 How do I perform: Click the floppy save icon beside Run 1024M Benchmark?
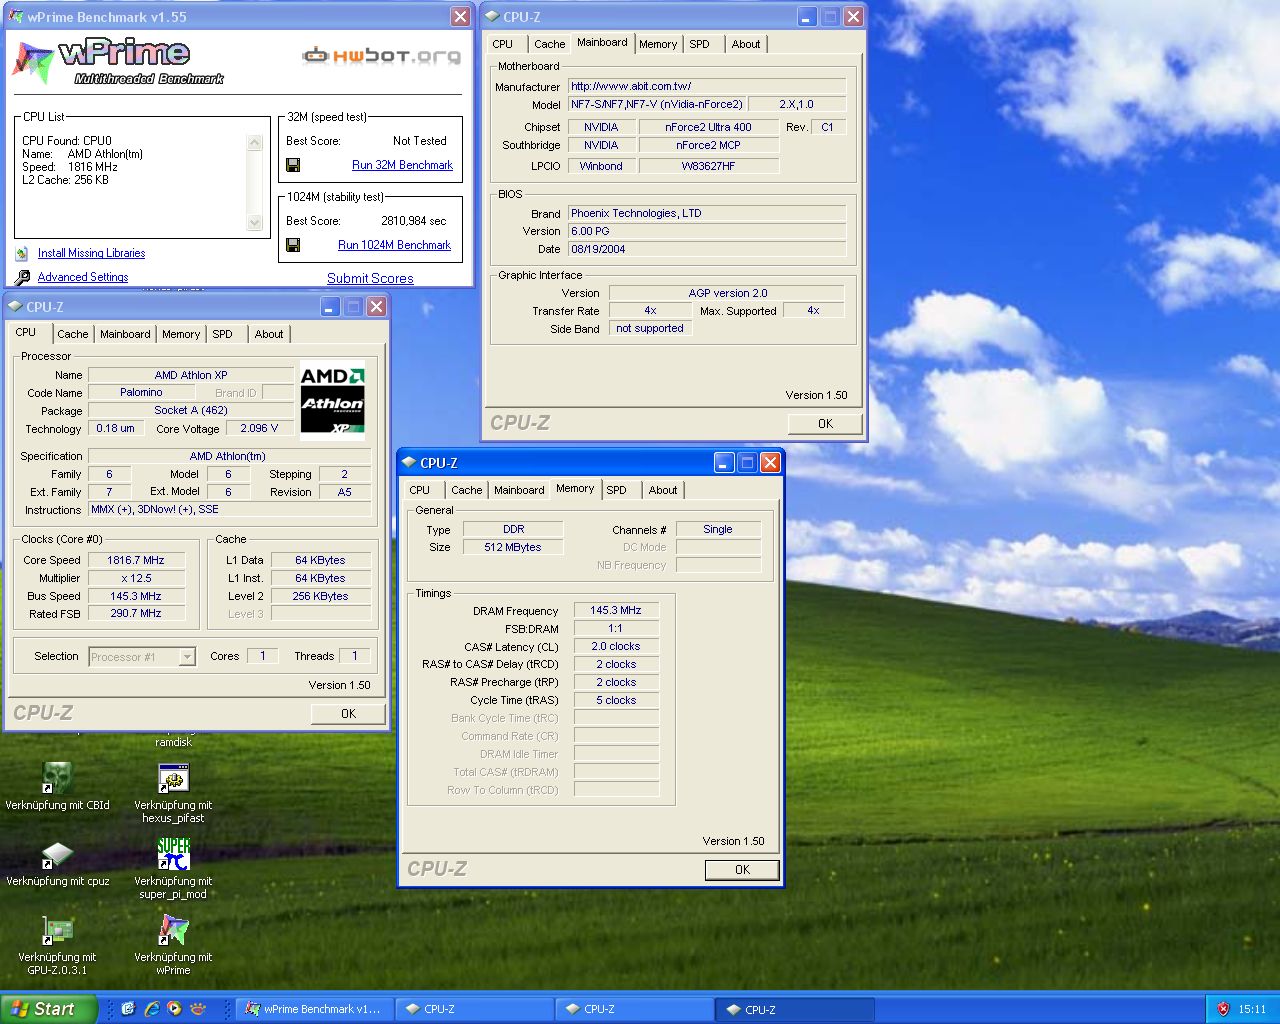point(293,245)
